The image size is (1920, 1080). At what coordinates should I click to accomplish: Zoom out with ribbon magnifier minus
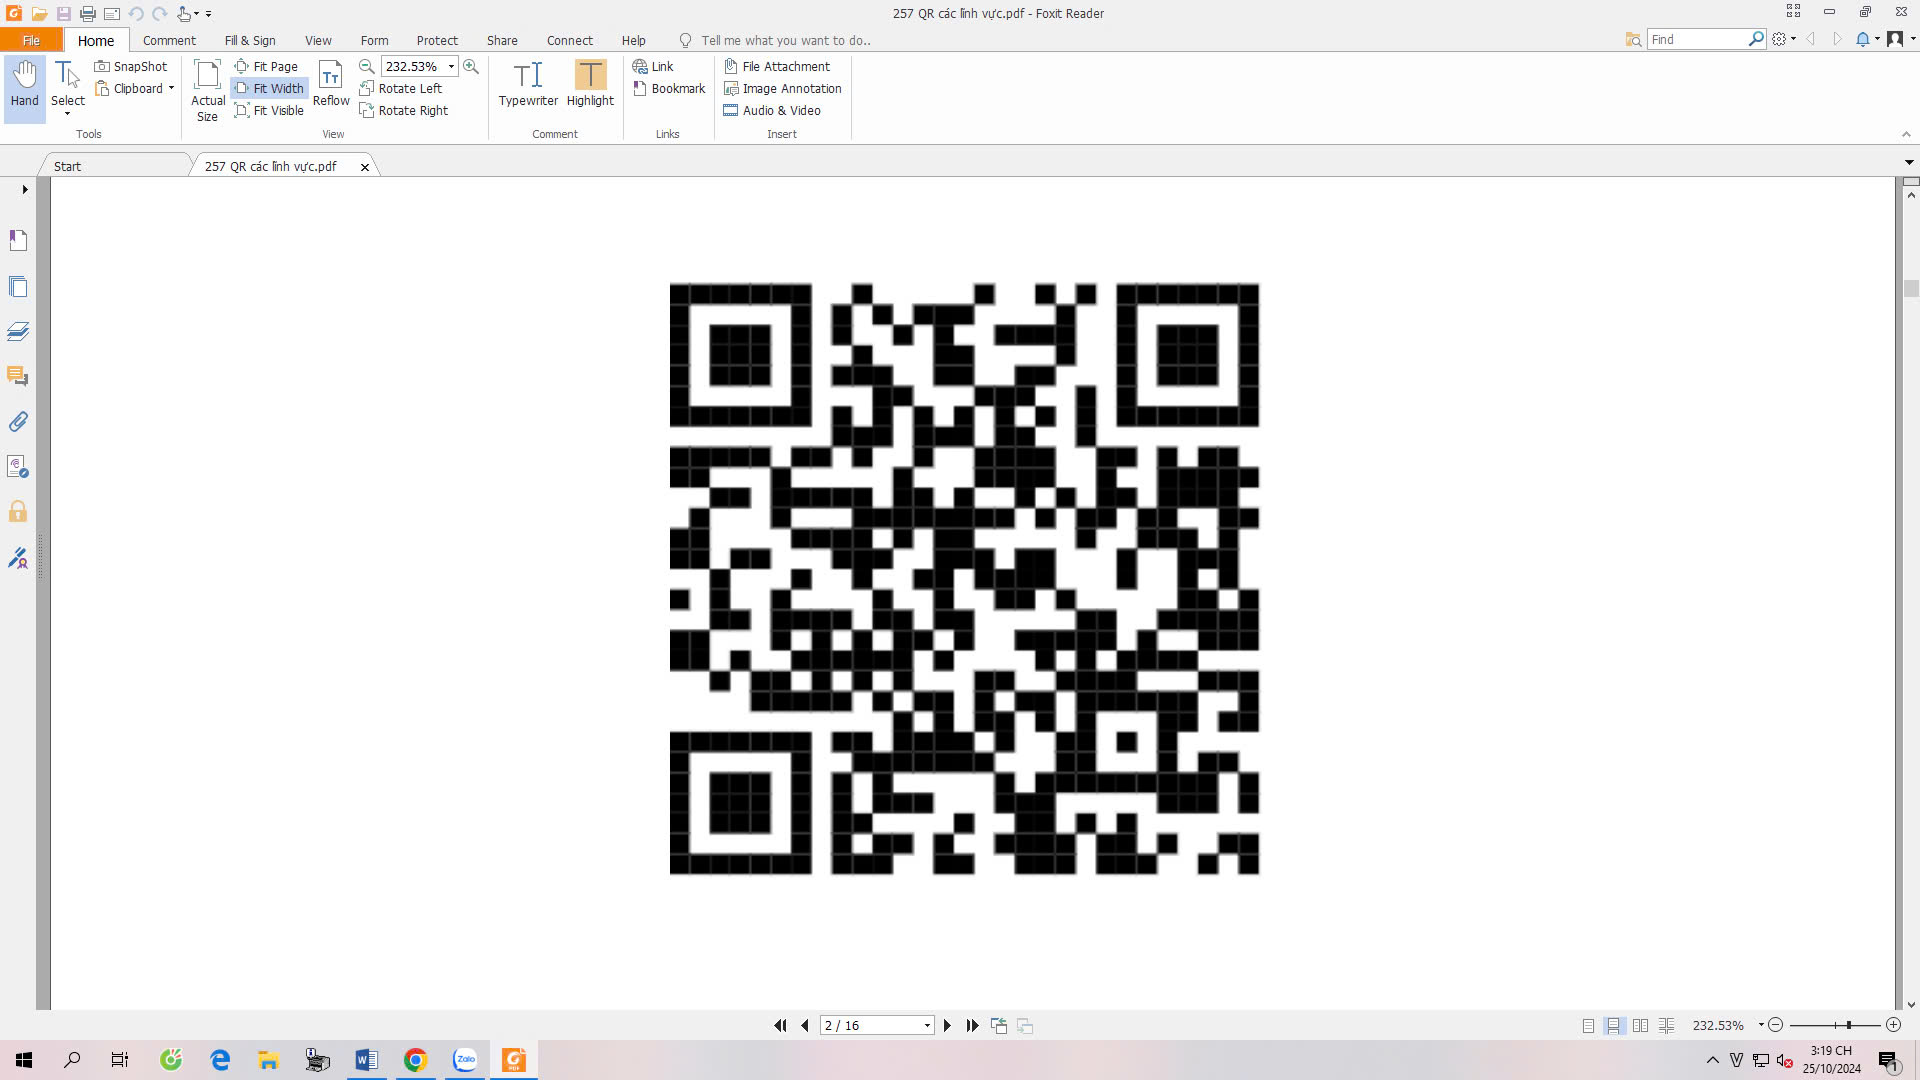click(x=367, y=66)
